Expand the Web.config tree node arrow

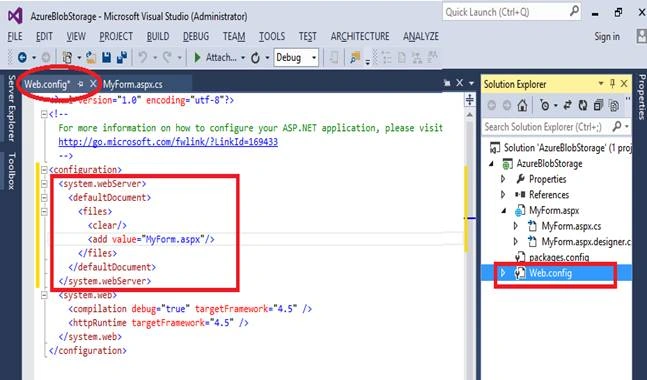coord(503,273)
